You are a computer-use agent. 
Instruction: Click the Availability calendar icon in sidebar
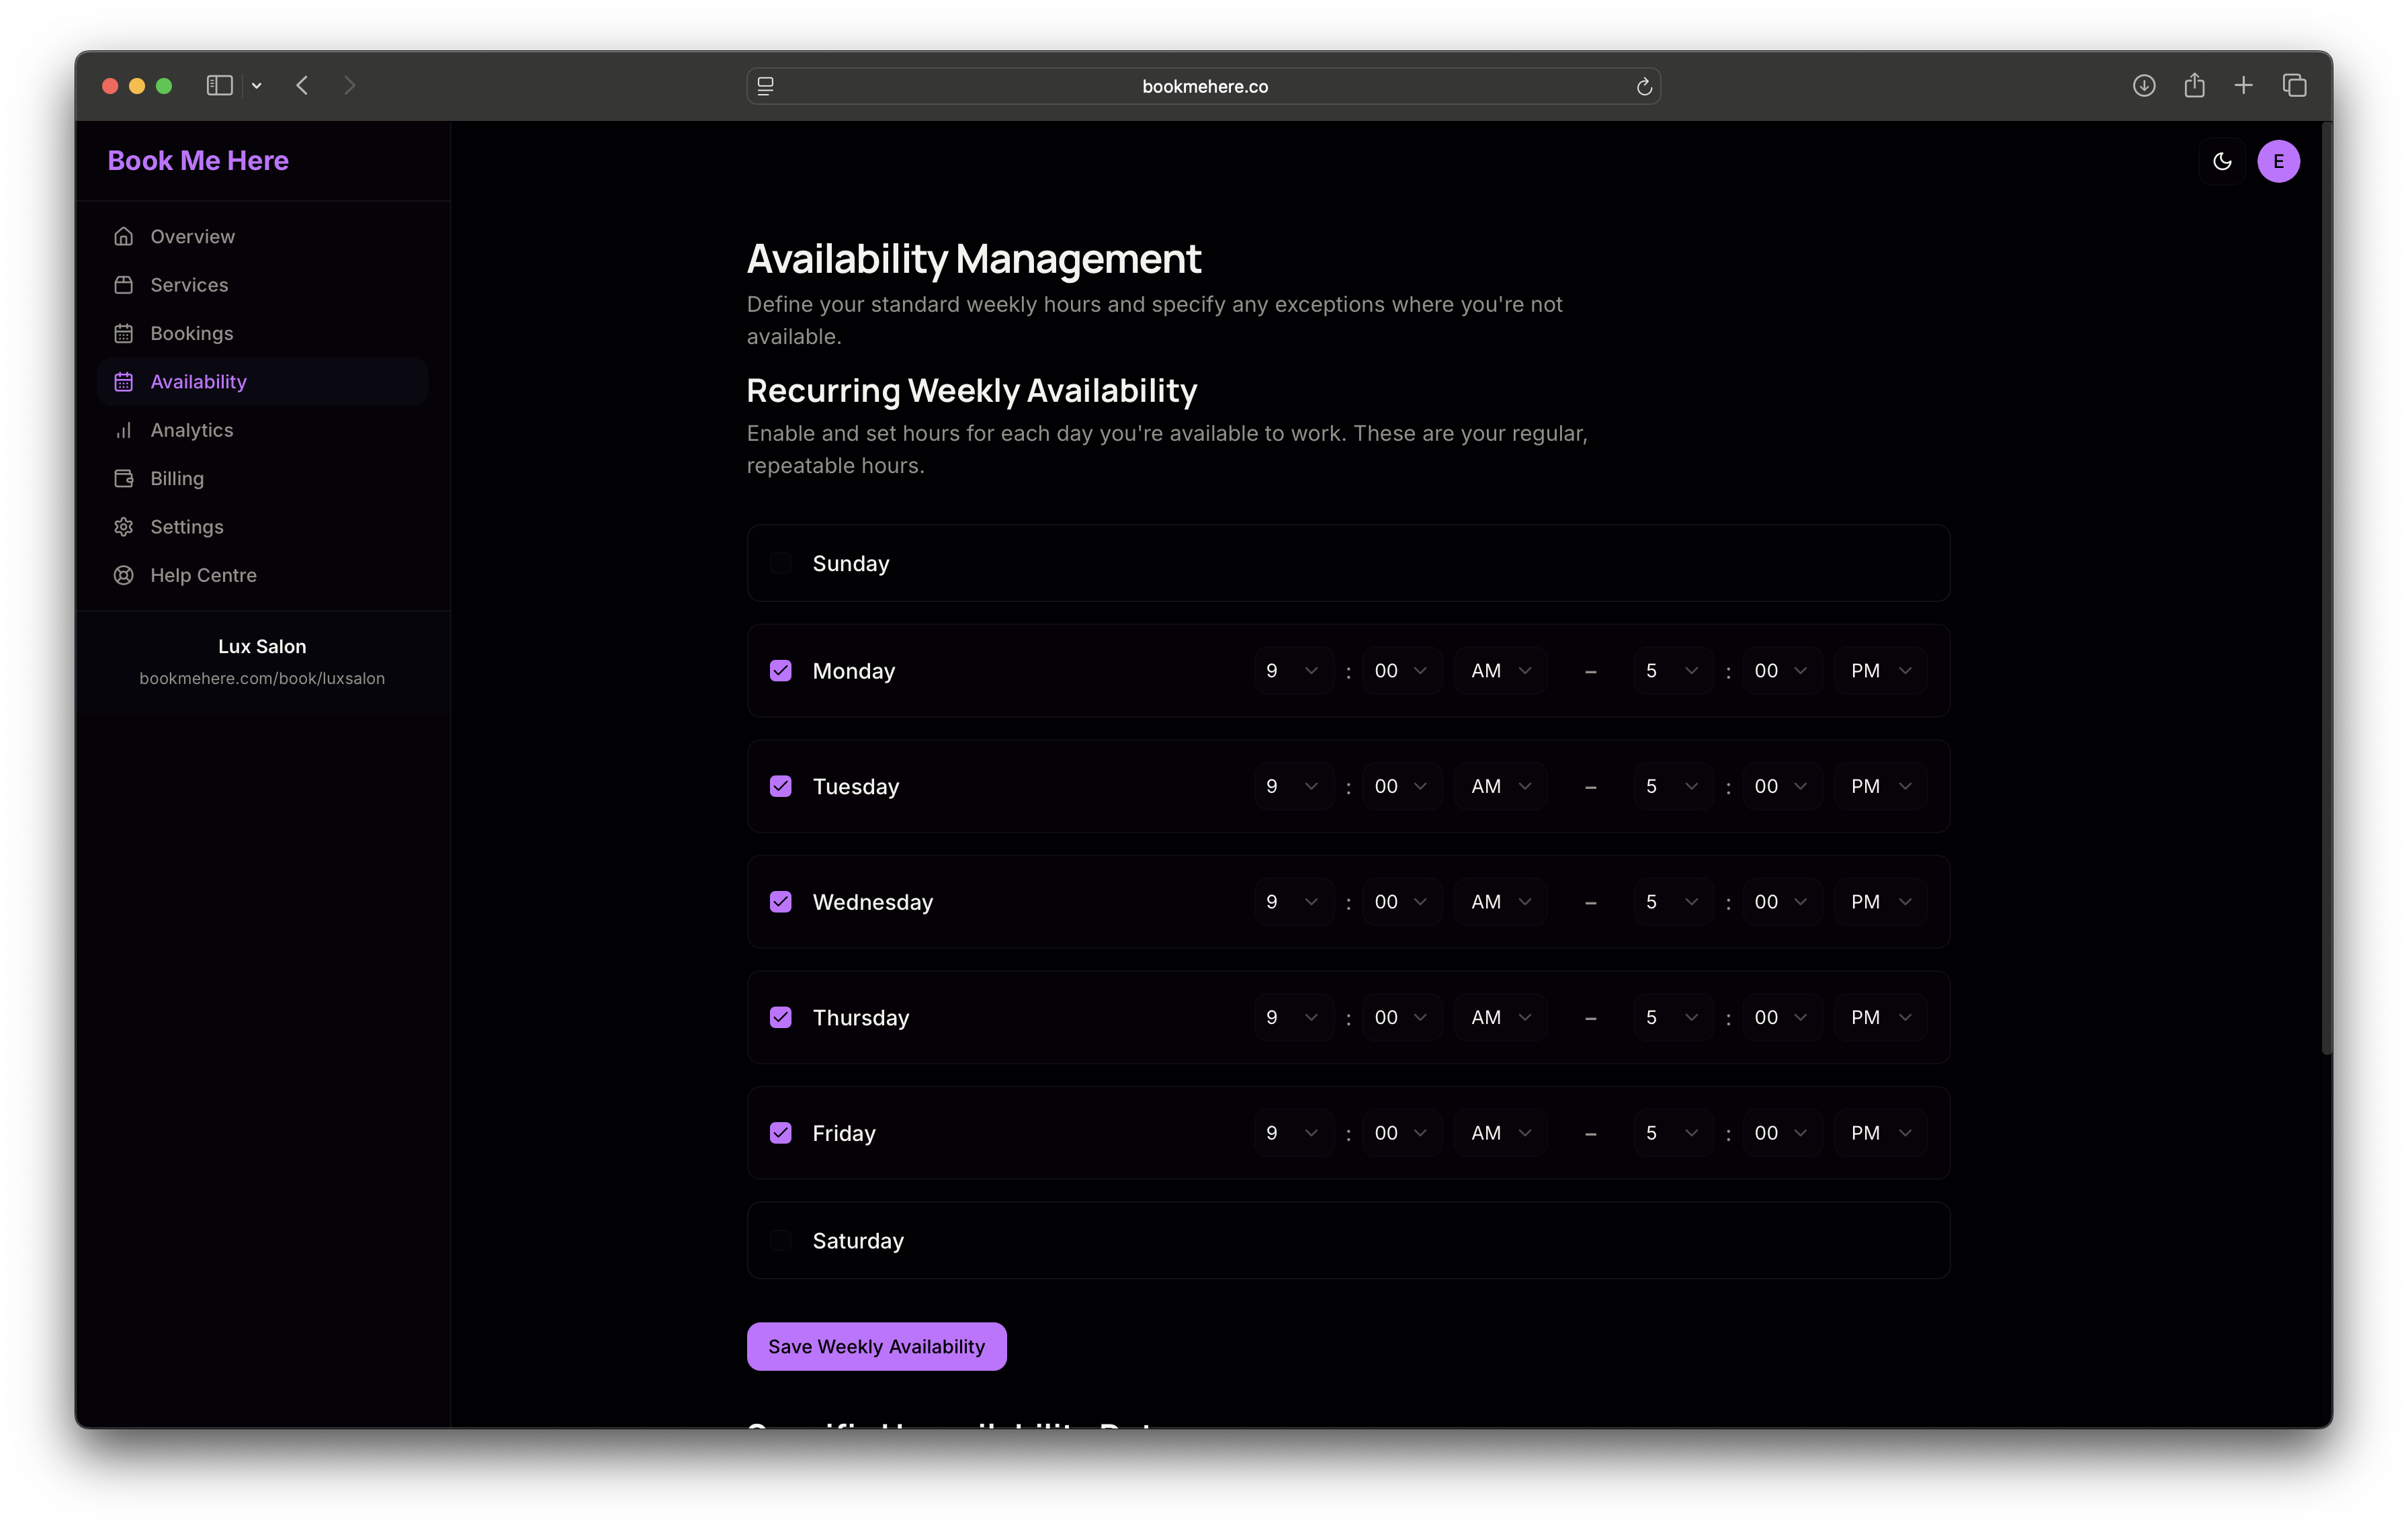(x=124, y=381)
